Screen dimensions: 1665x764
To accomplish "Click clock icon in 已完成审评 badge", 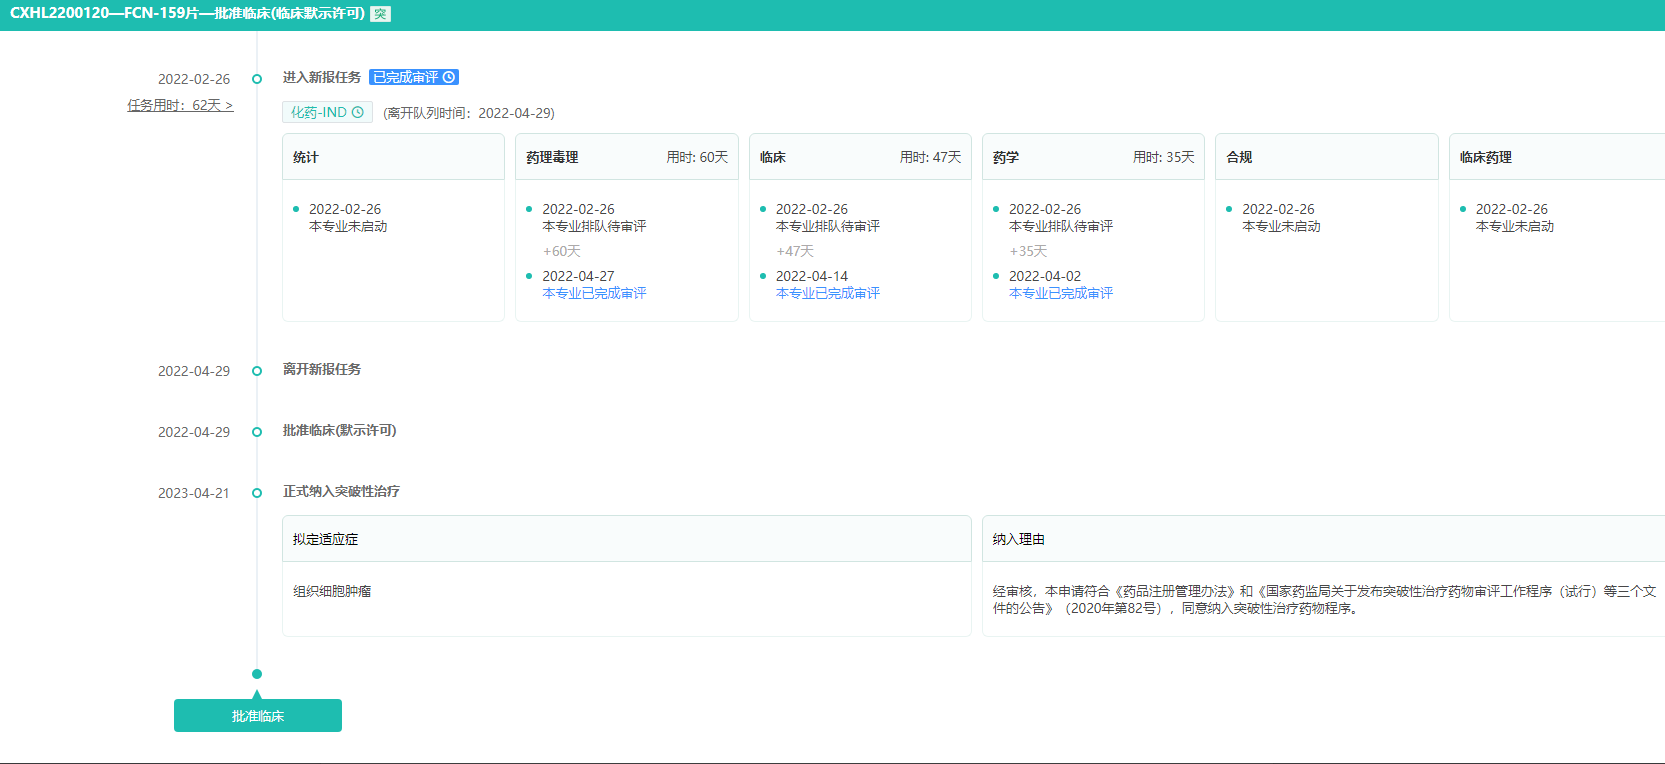I will (449, 77).
